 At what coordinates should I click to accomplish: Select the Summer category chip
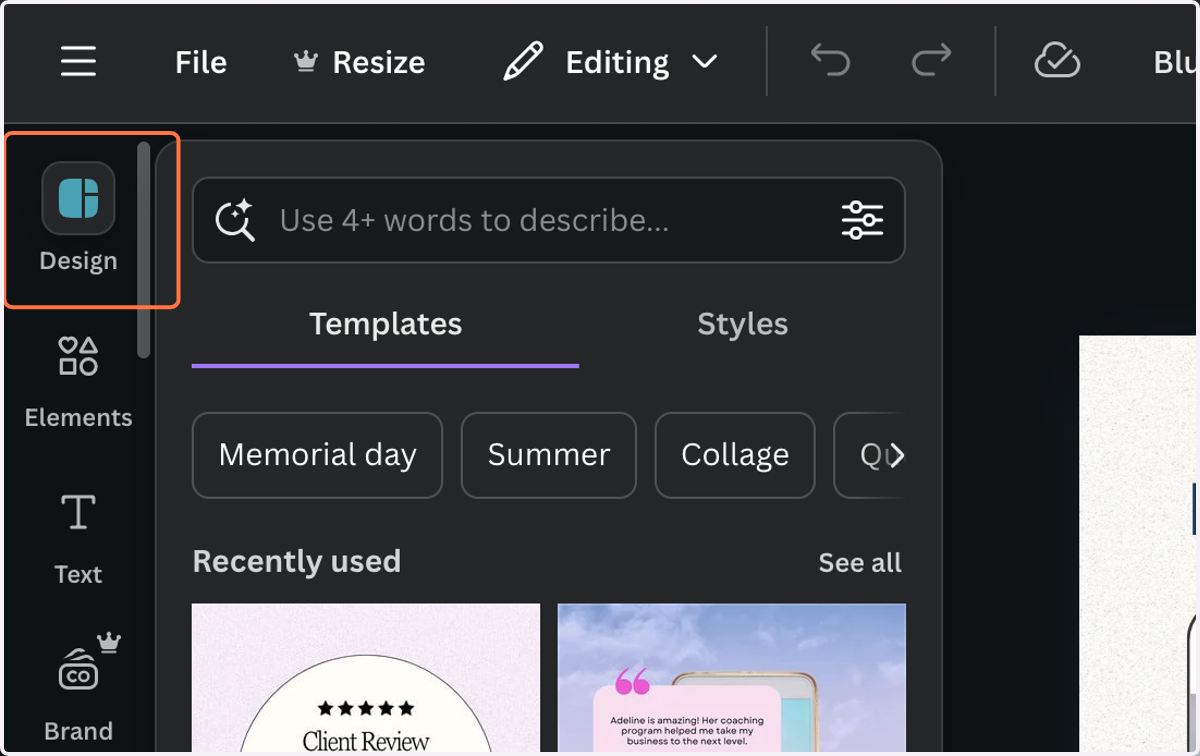click(548, 455)
